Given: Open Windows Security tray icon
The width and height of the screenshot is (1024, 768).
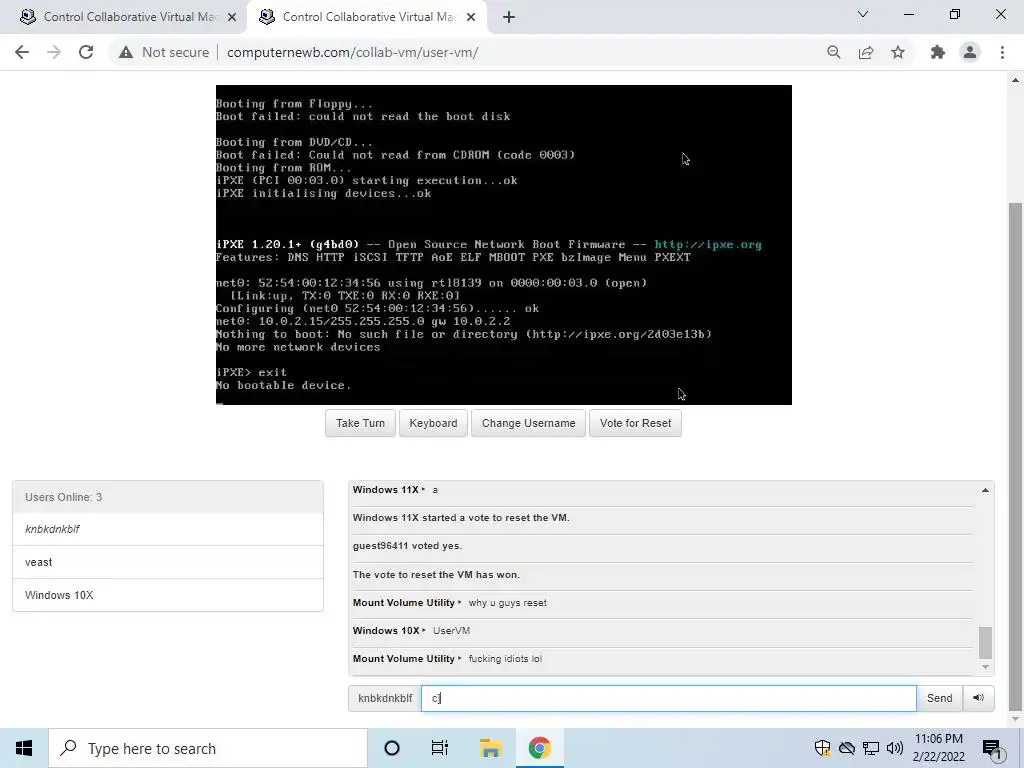Looking at the screenshot, I should coord(822,748).
